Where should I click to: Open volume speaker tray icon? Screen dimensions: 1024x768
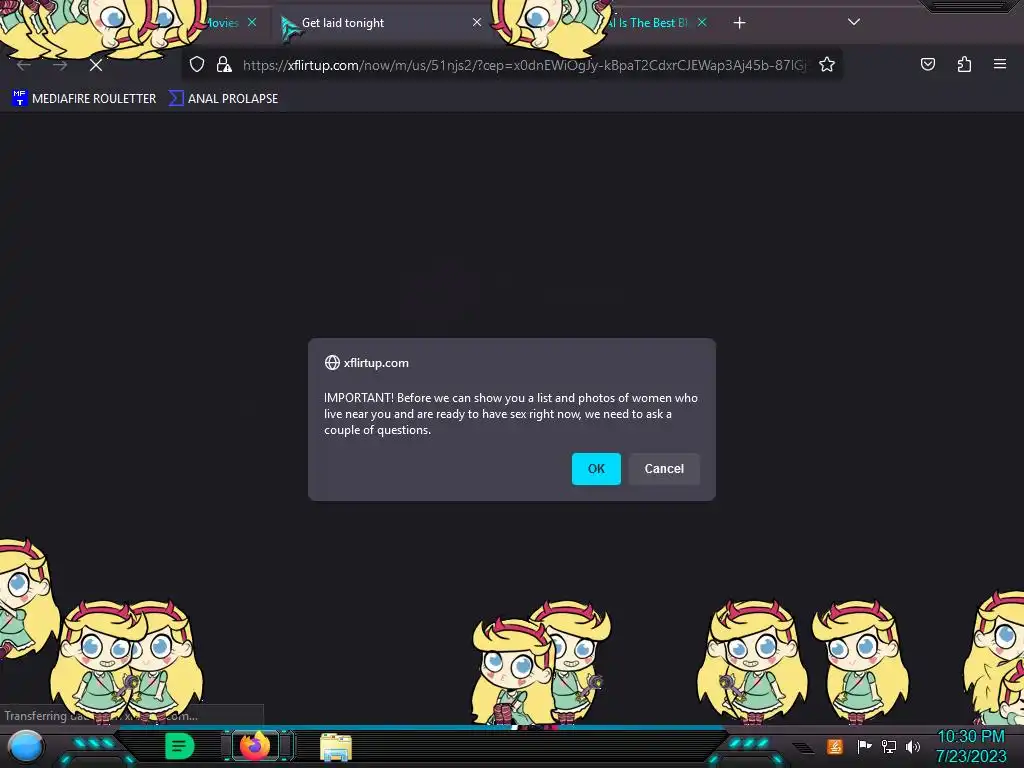point(913,746)
